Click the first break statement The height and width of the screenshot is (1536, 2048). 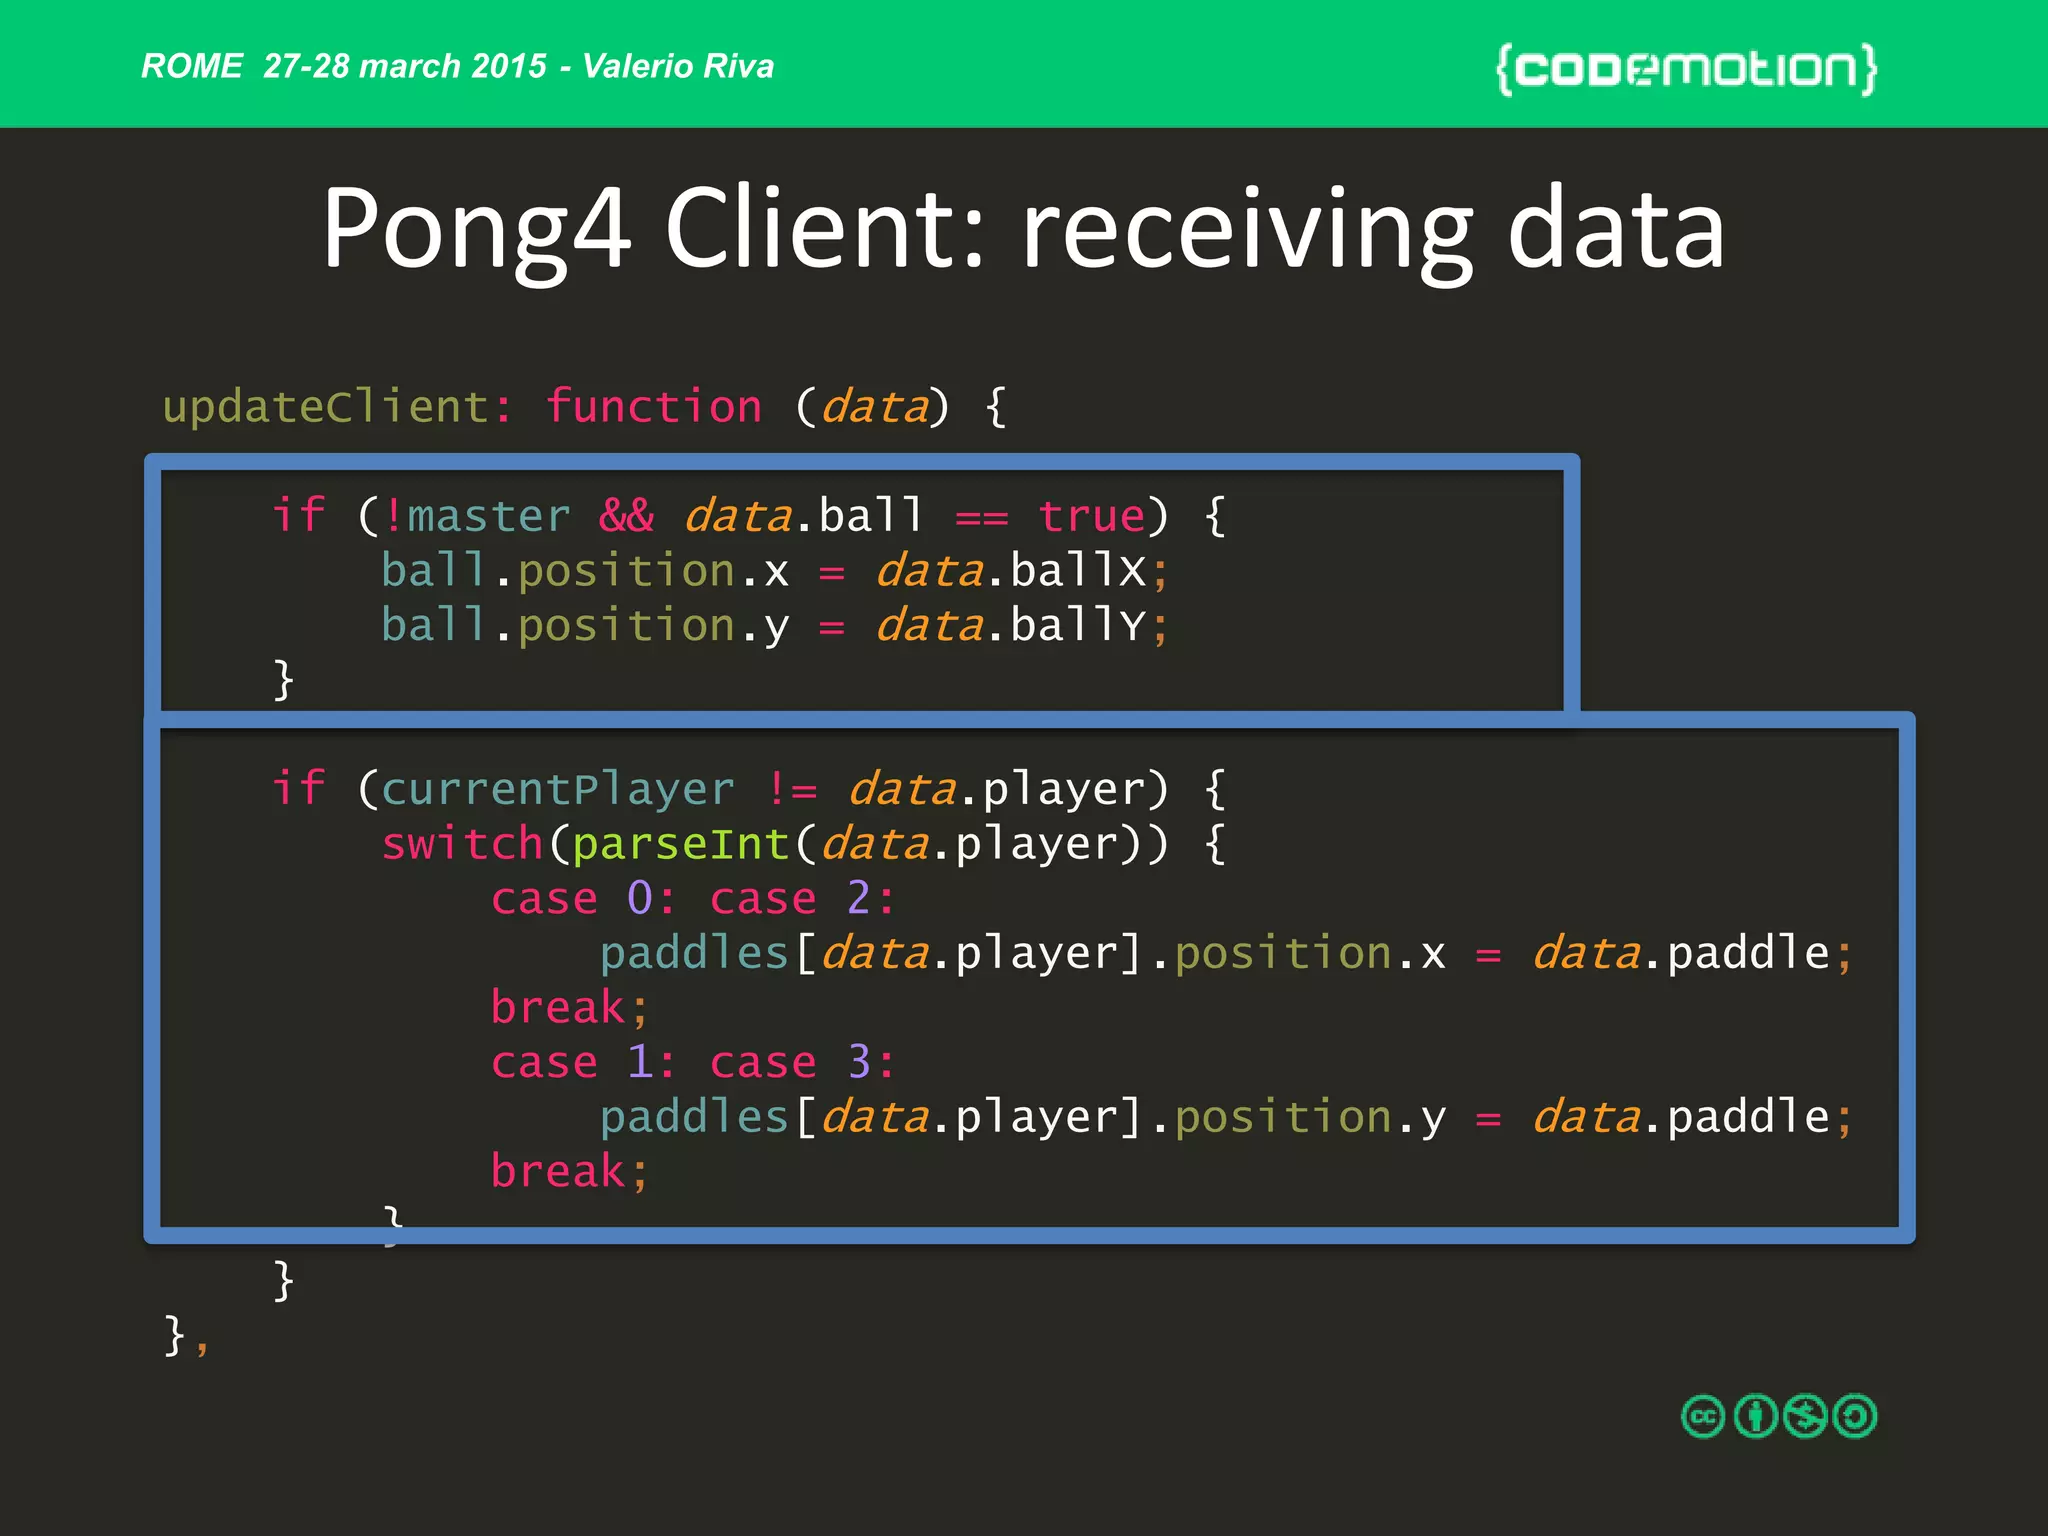pyautogui.click(x=569, y=1007)
